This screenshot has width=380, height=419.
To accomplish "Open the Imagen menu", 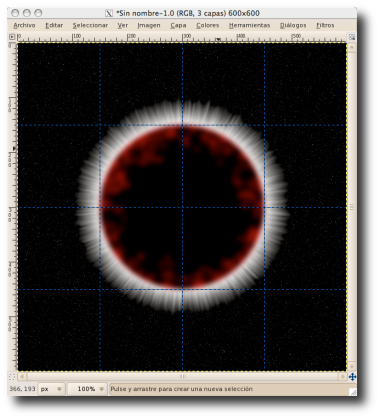I will [149, 25].
